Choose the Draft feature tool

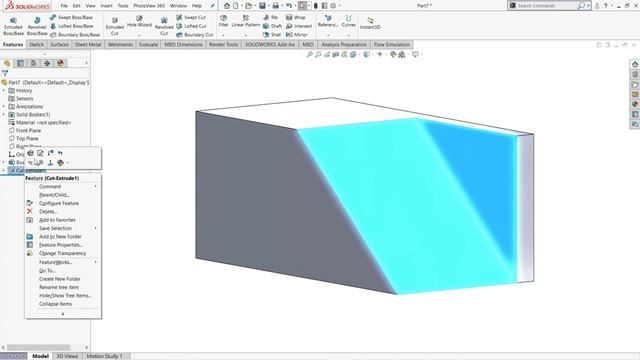[272, 26]
